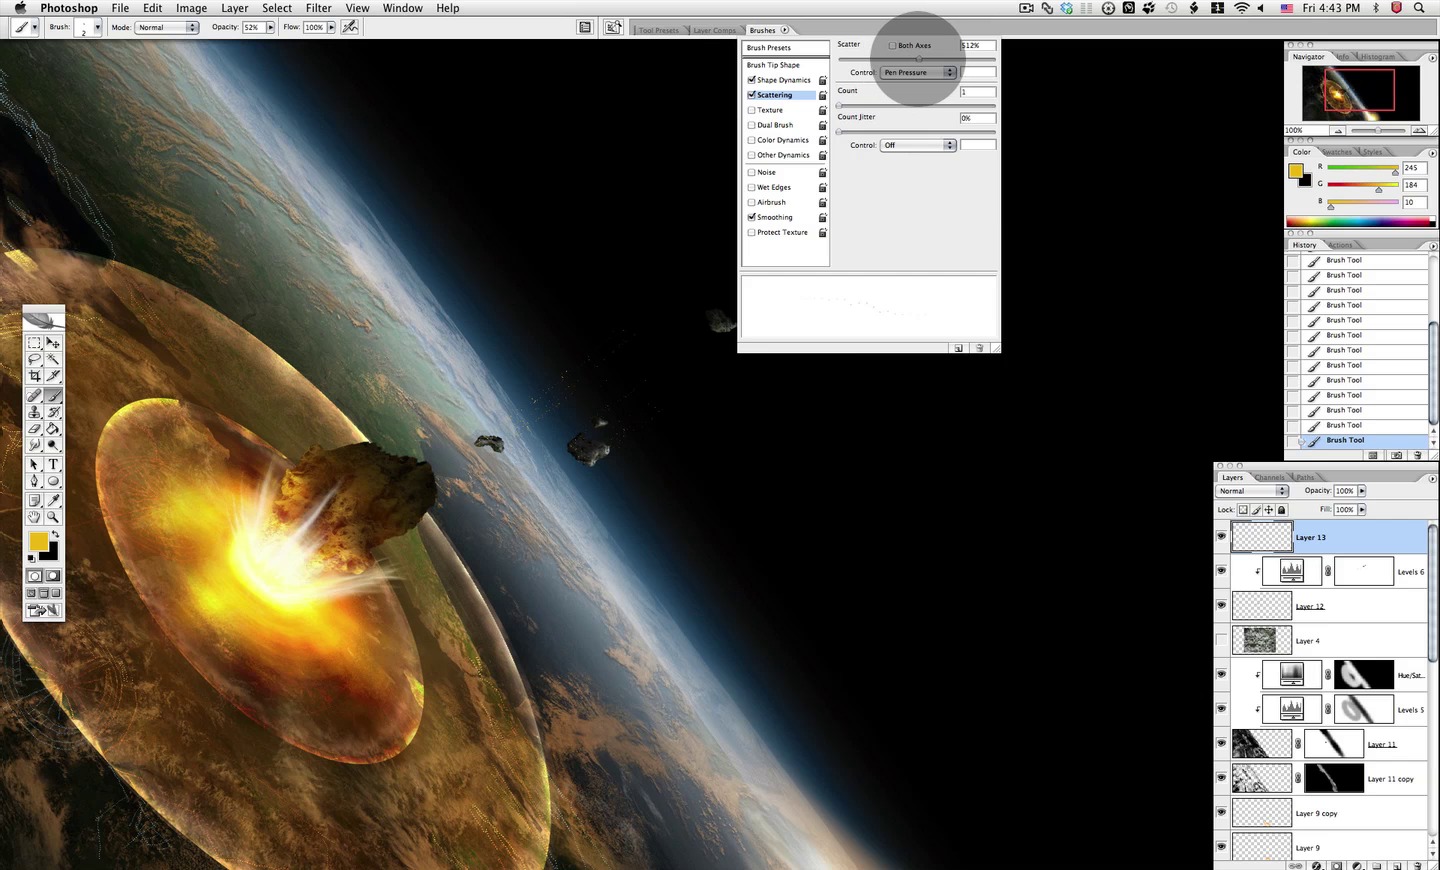Image resolution: width=1440 pixels, height=870 pixels.
Task: Open Flow slider arrow in options bar
Action: (x=331, y=27)
